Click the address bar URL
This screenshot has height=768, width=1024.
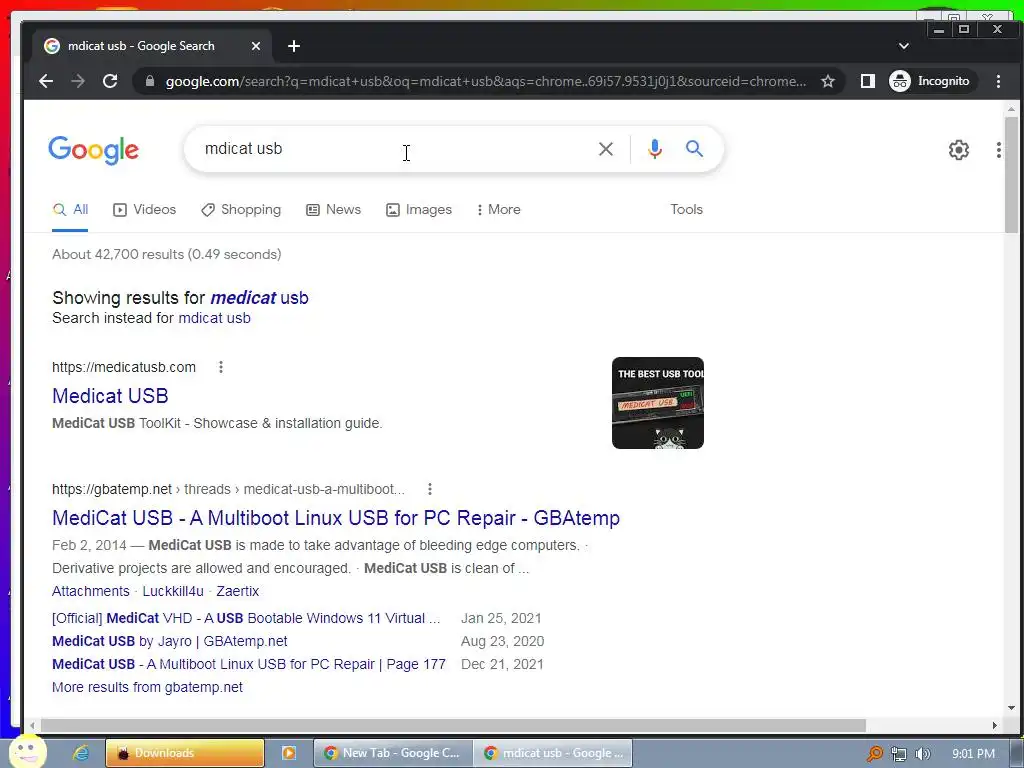pos(486,81)
